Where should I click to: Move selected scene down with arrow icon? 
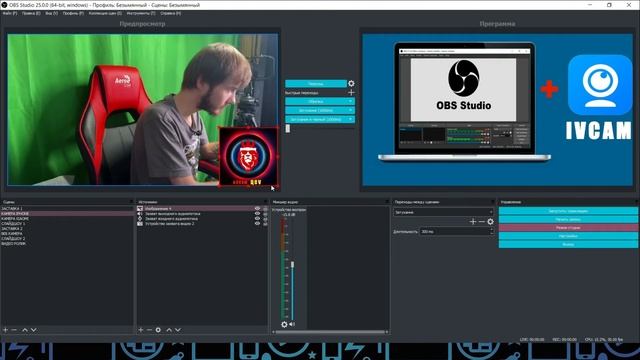click(34, 329)
